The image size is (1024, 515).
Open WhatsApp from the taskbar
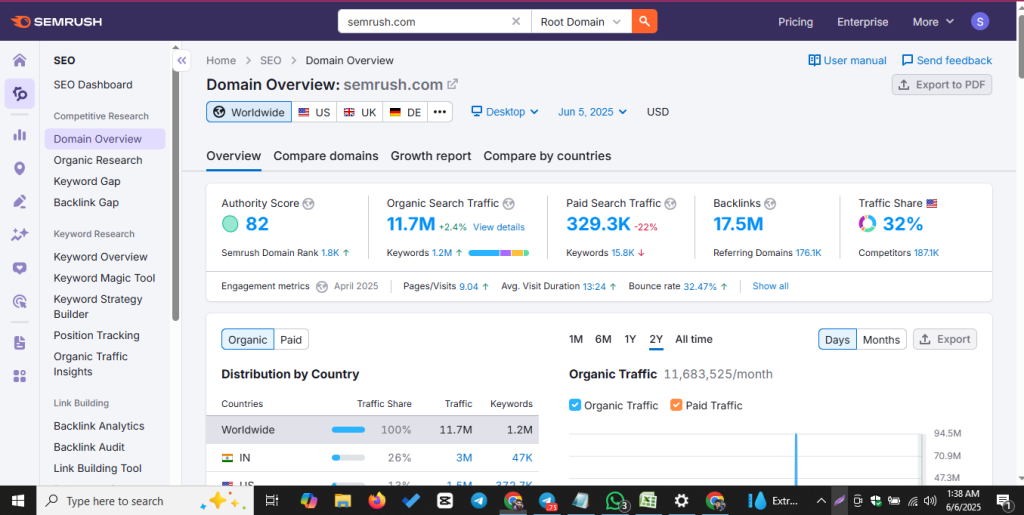point(615,501)
